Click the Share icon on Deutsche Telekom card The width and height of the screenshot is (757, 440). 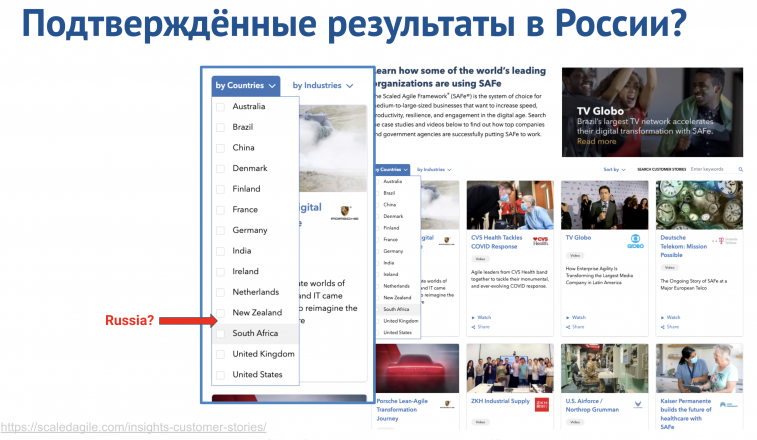[662, 327]
